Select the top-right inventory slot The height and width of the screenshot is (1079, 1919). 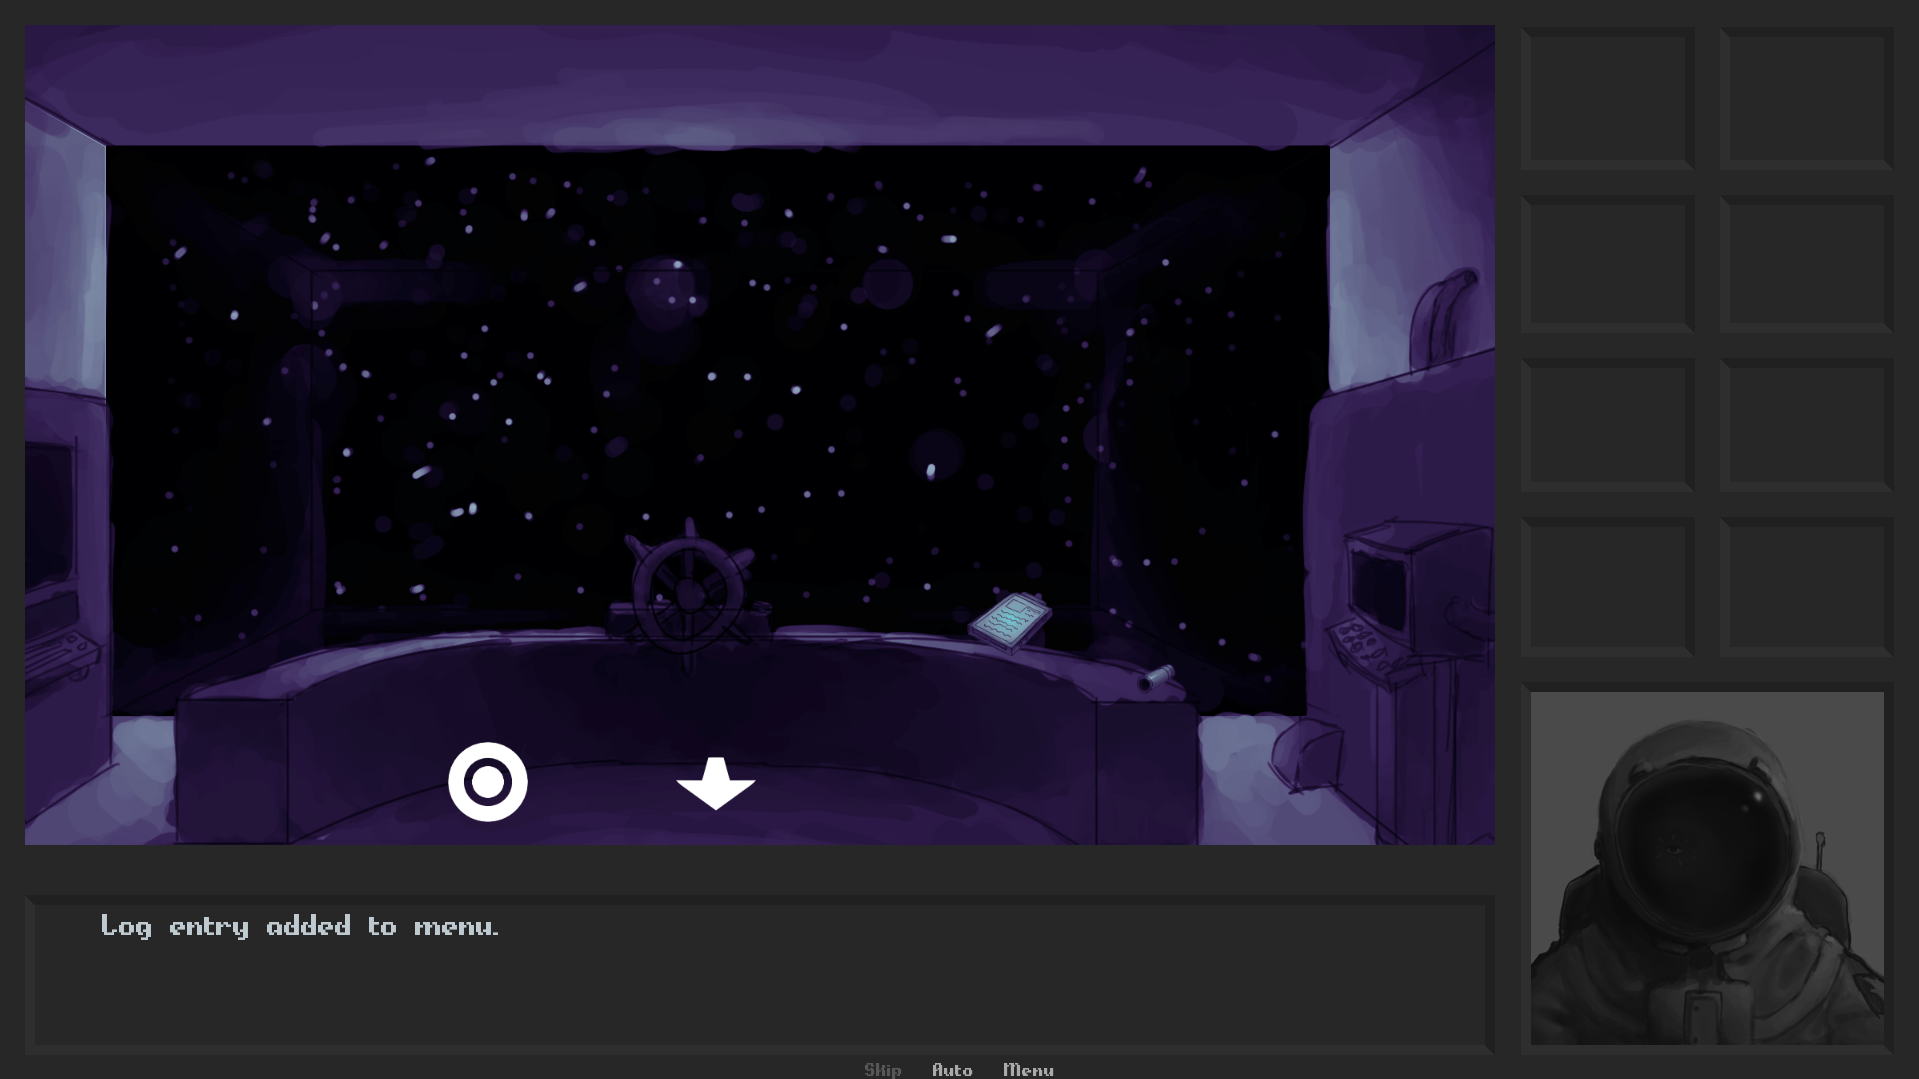pos(1806,98)
